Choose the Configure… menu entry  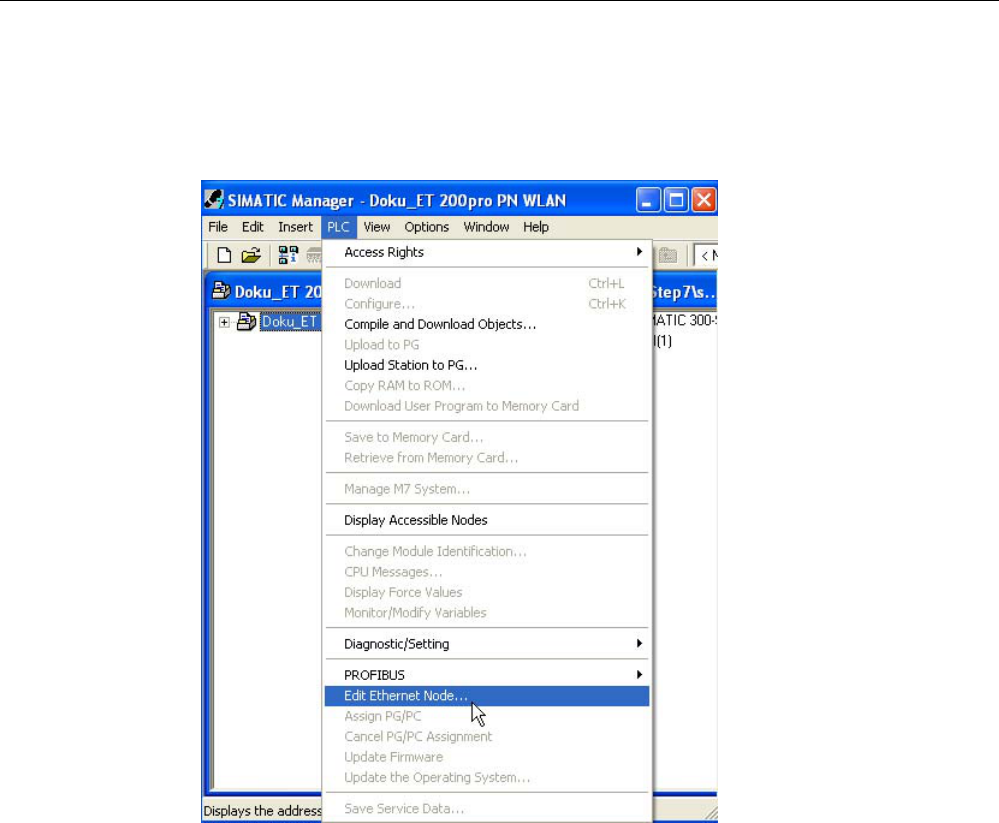pyautogui.click(x=487, y=304)
